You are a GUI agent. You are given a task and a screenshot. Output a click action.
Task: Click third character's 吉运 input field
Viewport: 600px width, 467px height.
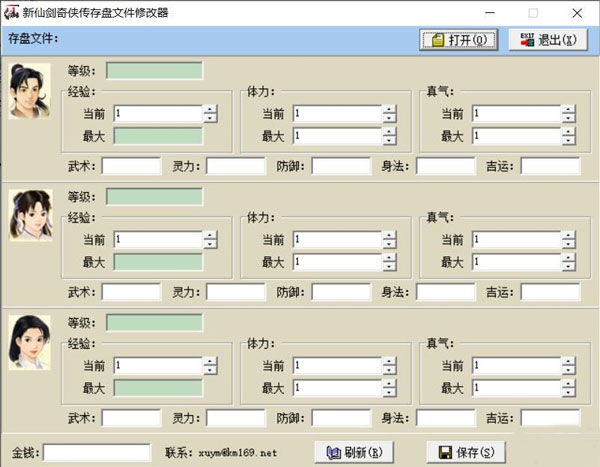(x=551, y=418)
